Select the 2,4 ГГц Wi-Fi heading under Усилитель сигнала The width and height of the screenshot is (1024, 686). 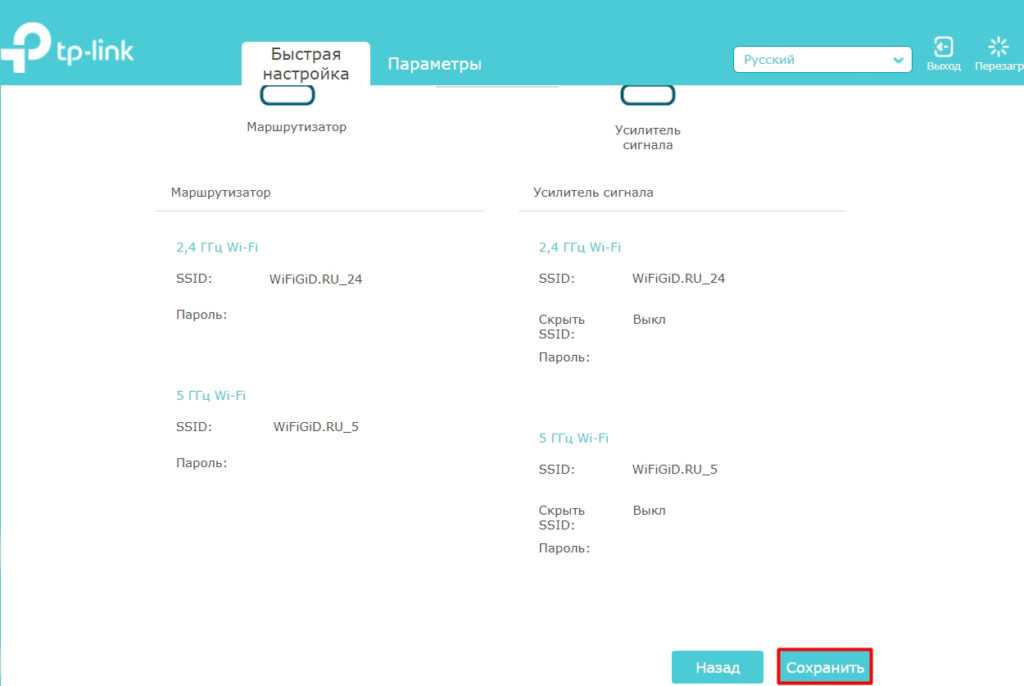coord(579,247)
